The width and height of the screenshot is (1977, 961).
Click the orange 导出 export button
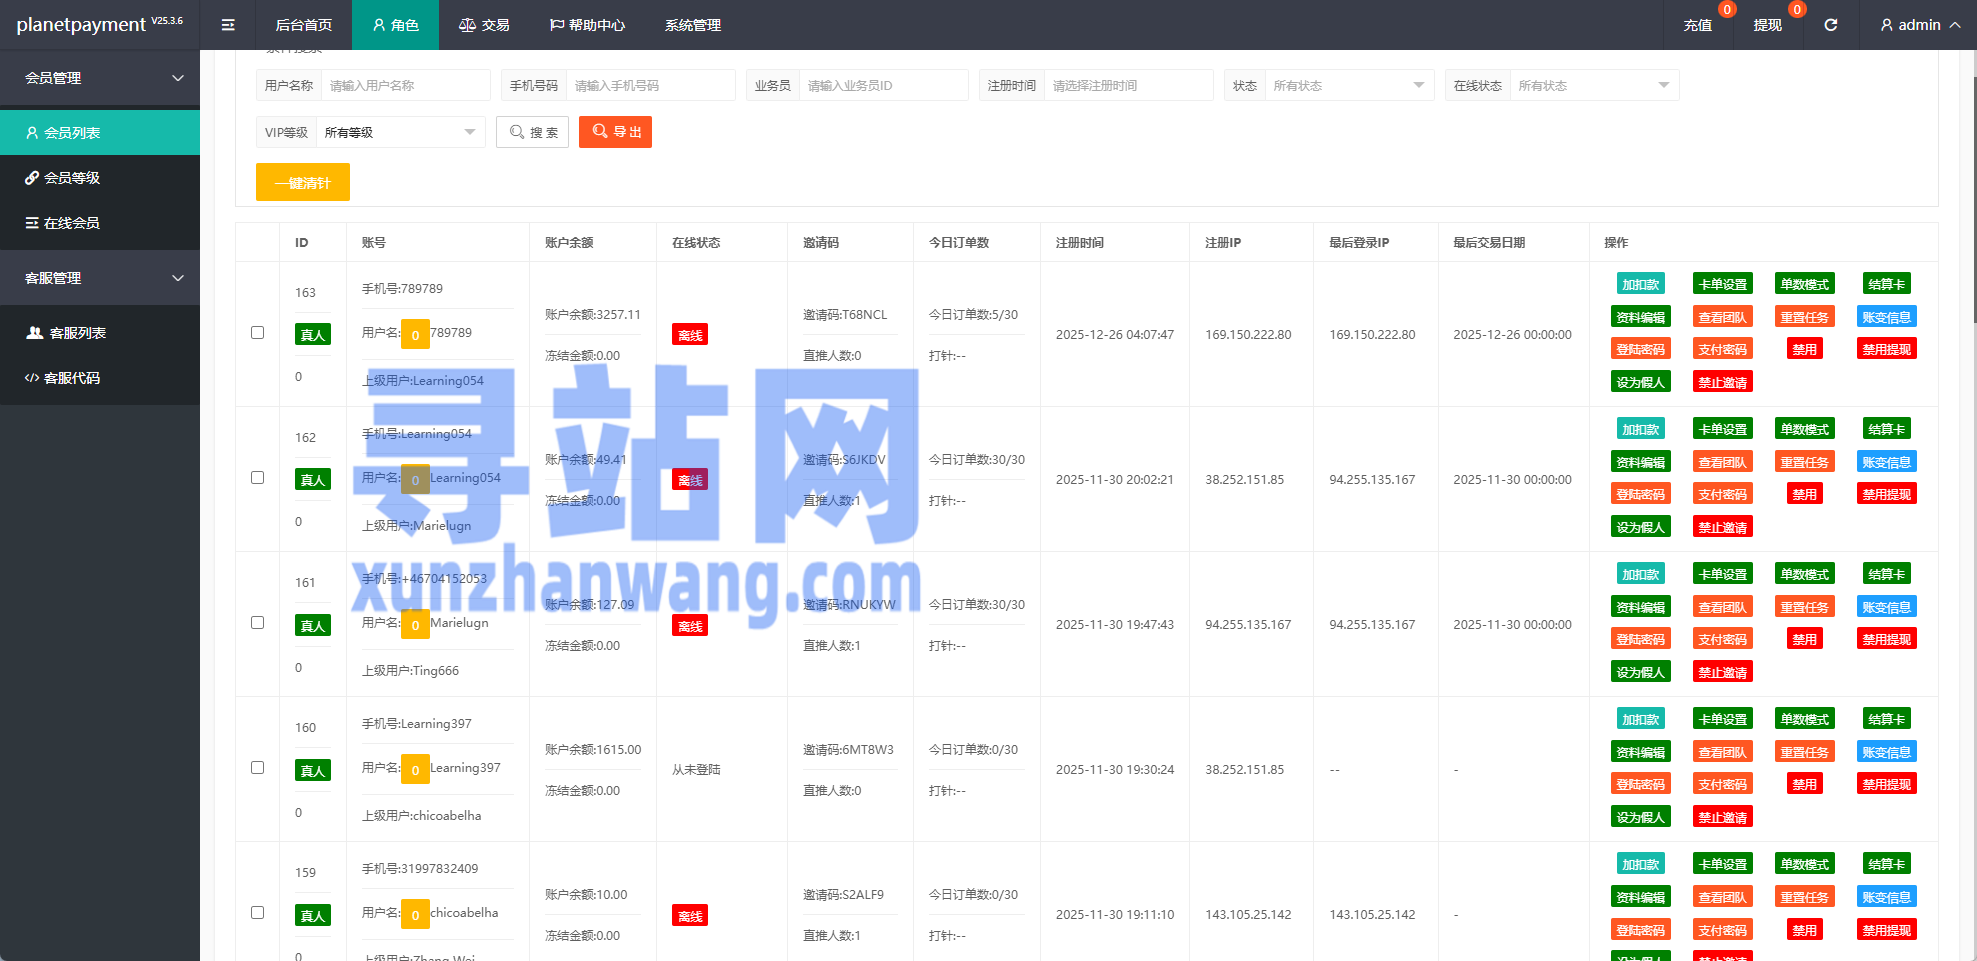(x=615, y=131)
